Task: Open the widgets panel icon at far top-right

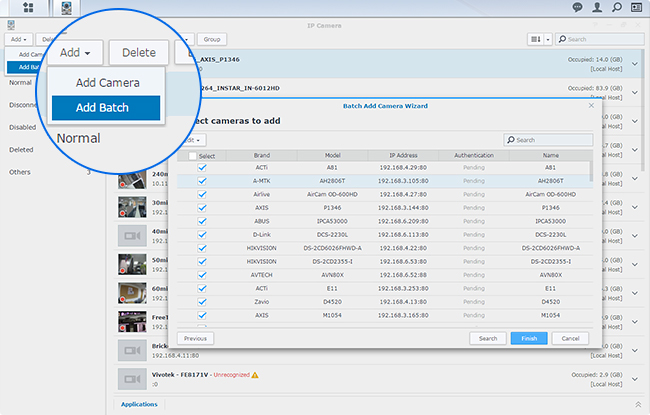Action: pos(636,8)
